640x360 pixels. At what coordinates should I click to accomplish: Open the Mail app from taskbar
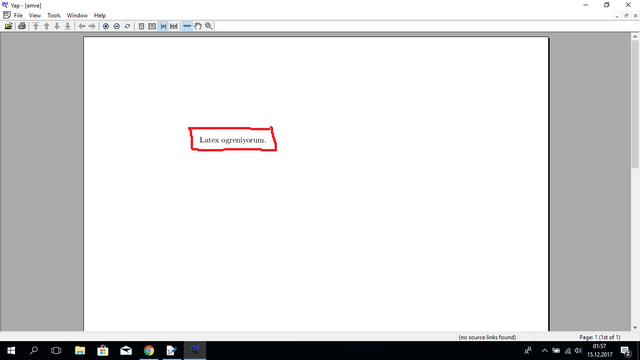pyautogui.click(x=126, y=351)
